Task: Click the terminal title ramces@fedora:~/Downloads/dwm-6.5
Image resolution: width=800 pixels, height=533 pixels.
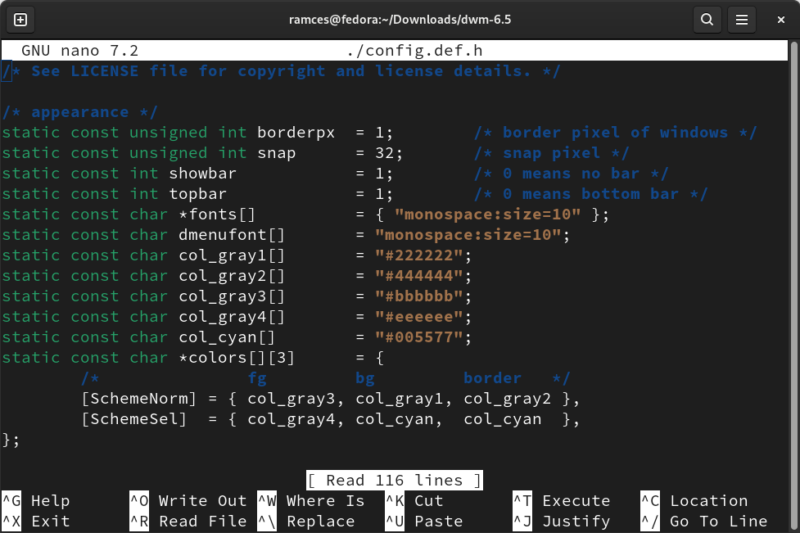Action: 400,20
